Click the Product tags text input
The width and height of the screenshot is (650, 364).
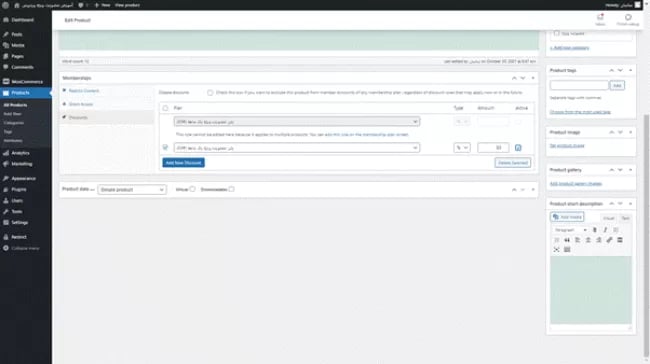coord(579,85)
